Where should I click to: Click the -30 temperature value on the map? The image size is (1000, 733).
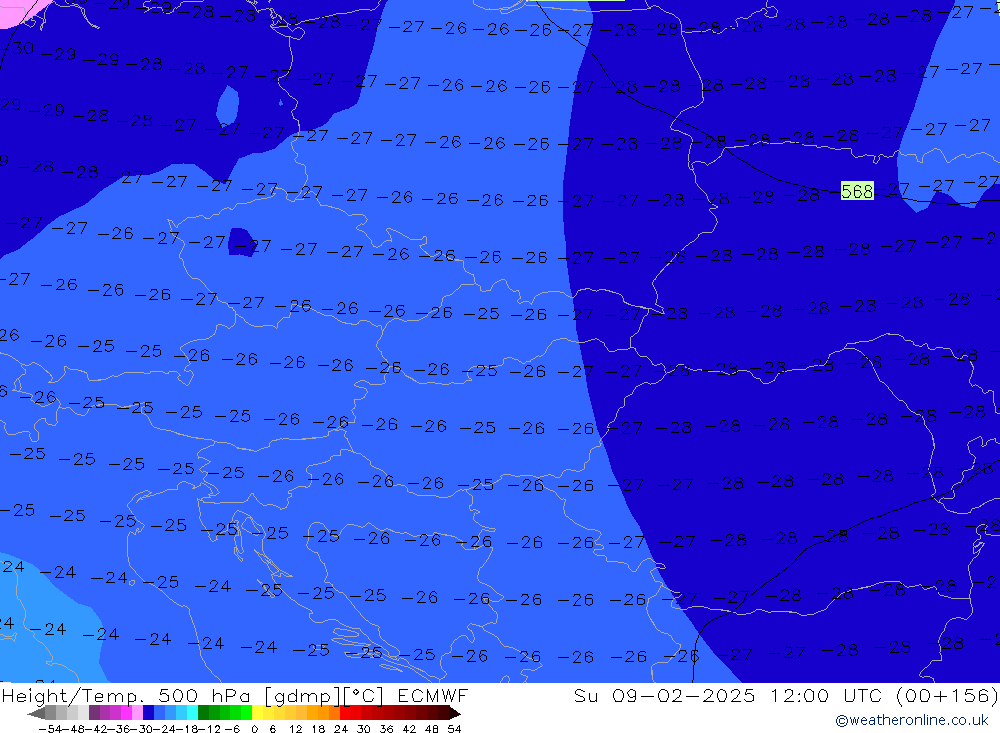[x=18, y=48]
